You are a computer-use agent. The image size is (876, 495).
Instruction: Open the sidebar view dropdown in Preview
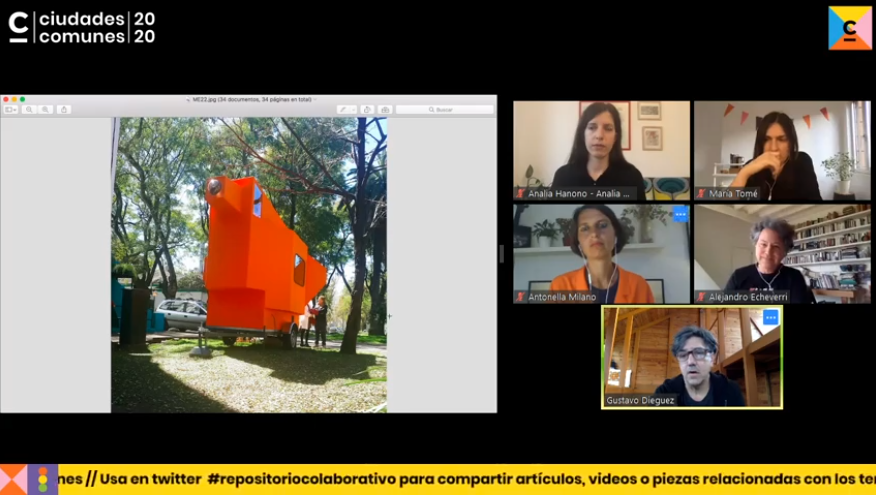point(11,110)
